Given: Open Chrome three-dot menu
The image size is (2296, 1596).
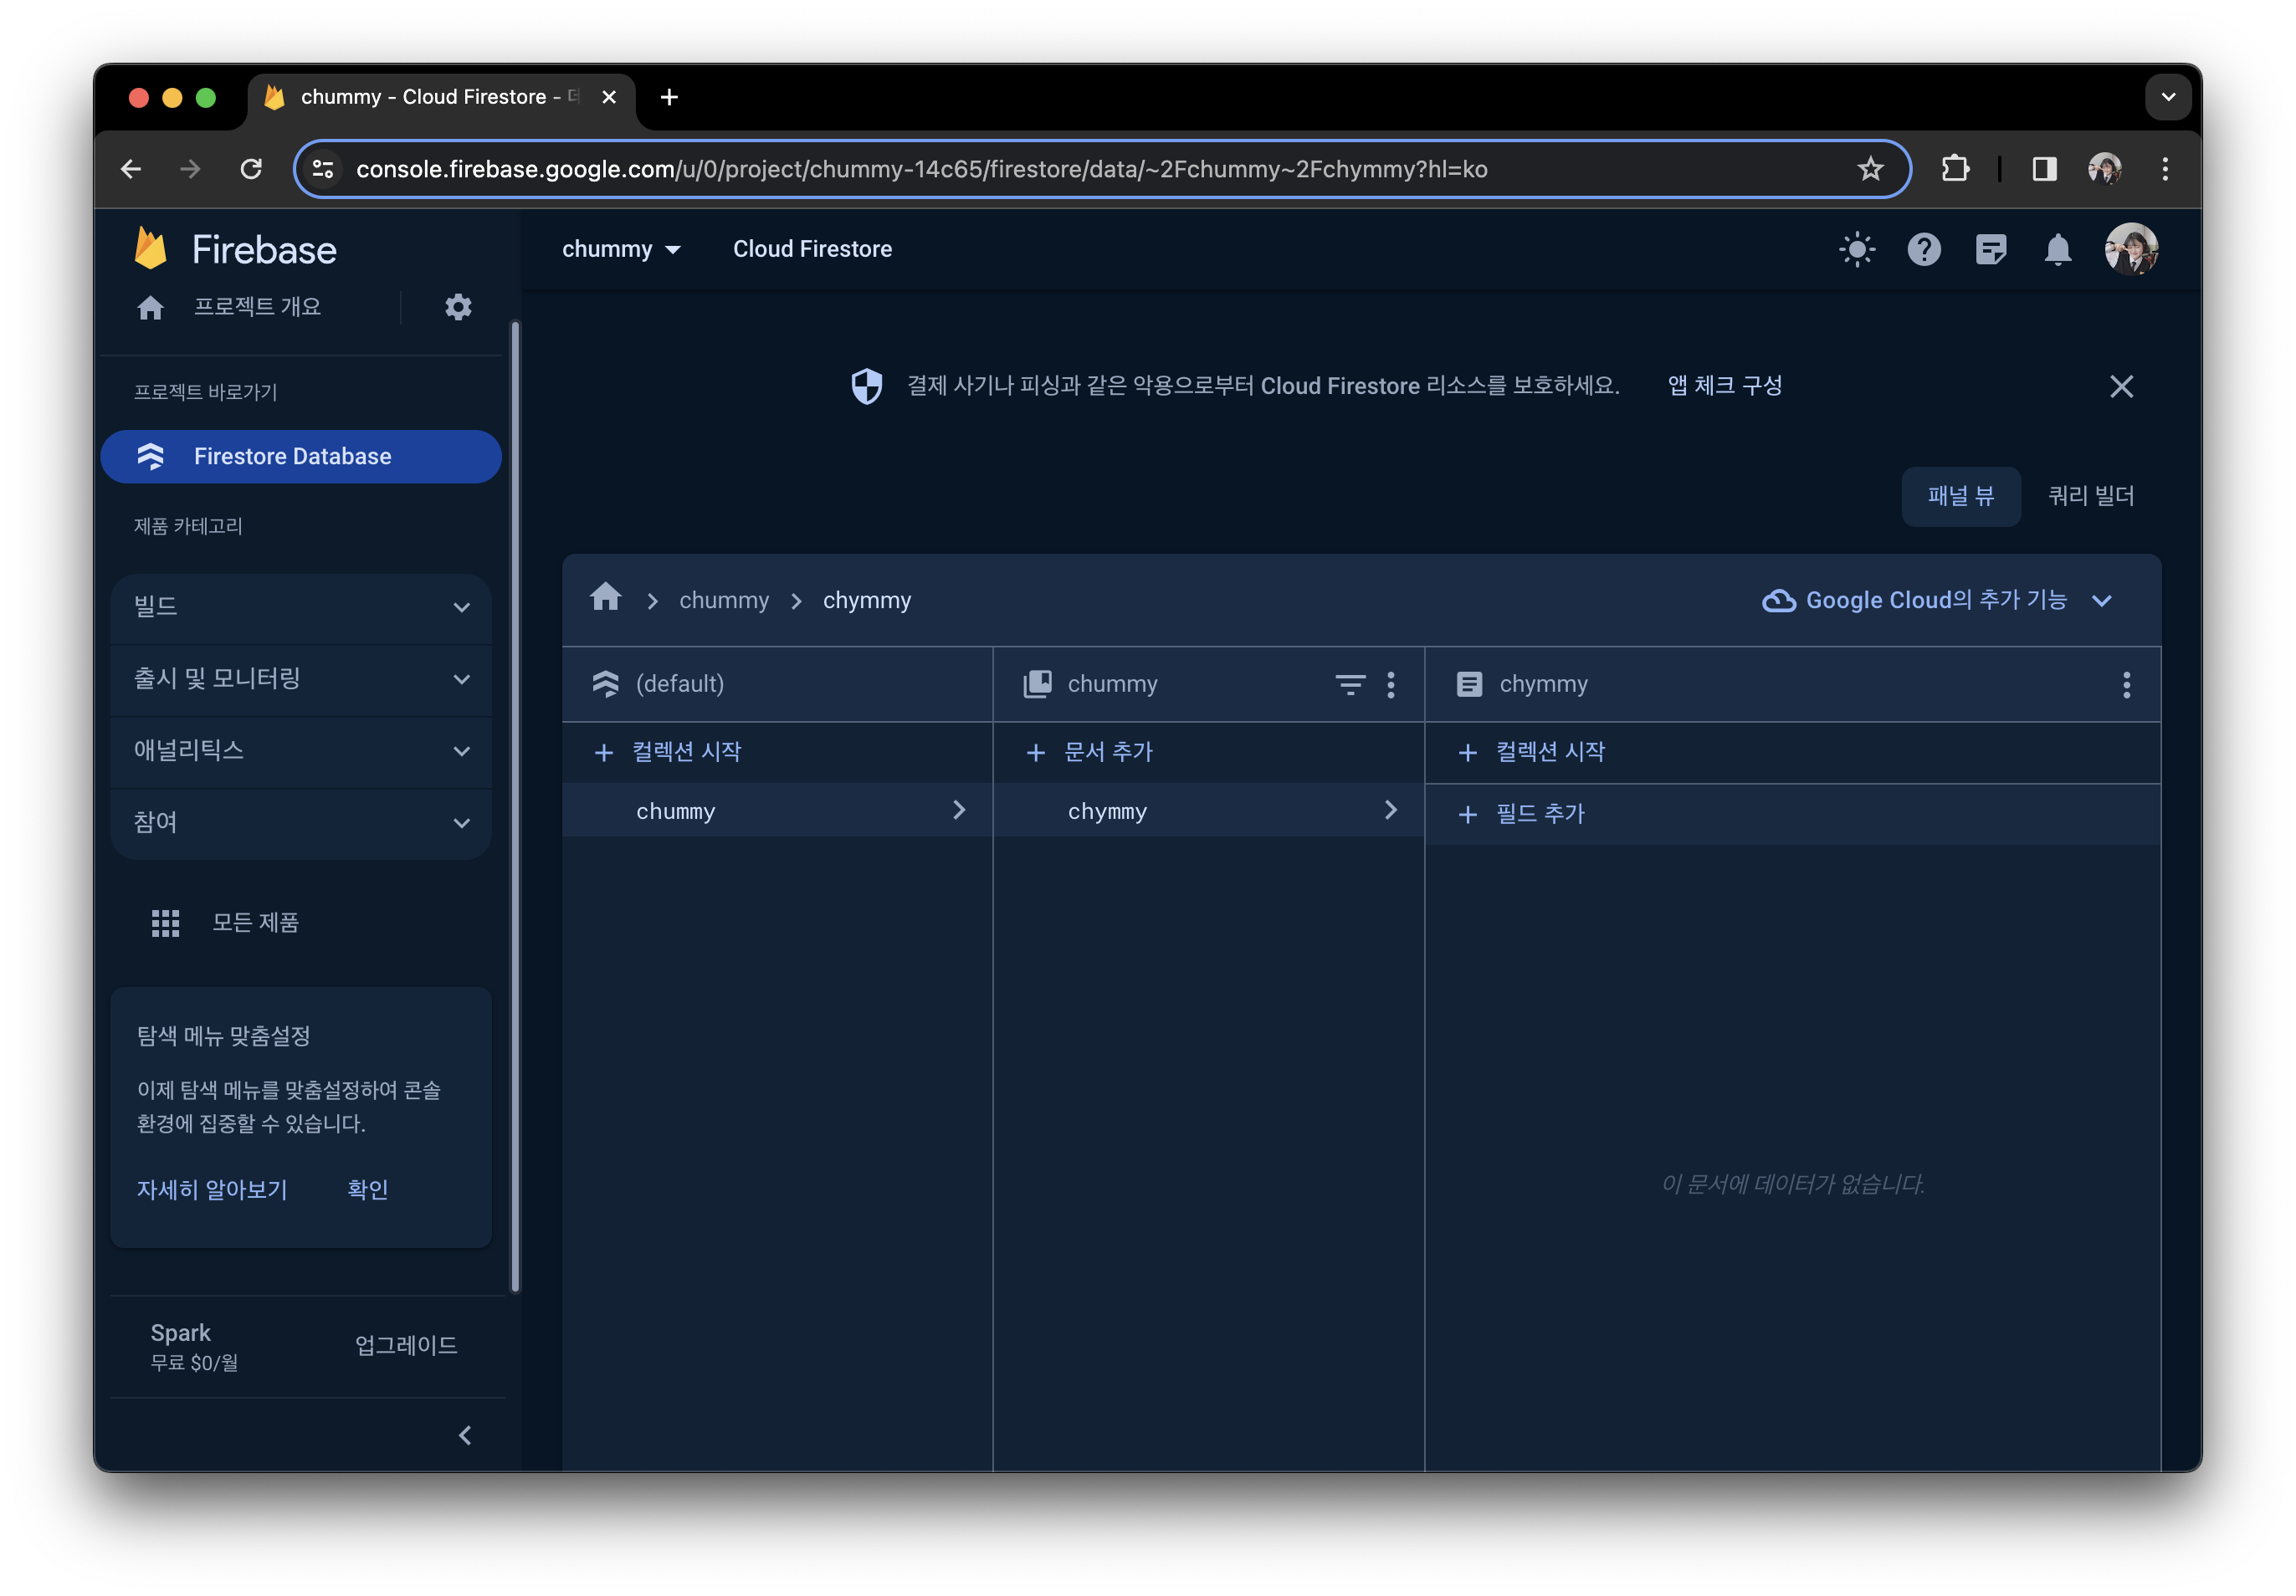Looking at the screenshot, I should (2165, 169).
